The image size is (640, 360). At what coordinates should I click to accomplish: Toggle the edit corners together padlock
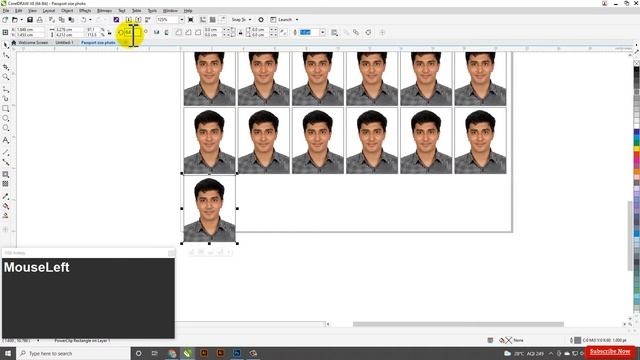click(240, 32)
